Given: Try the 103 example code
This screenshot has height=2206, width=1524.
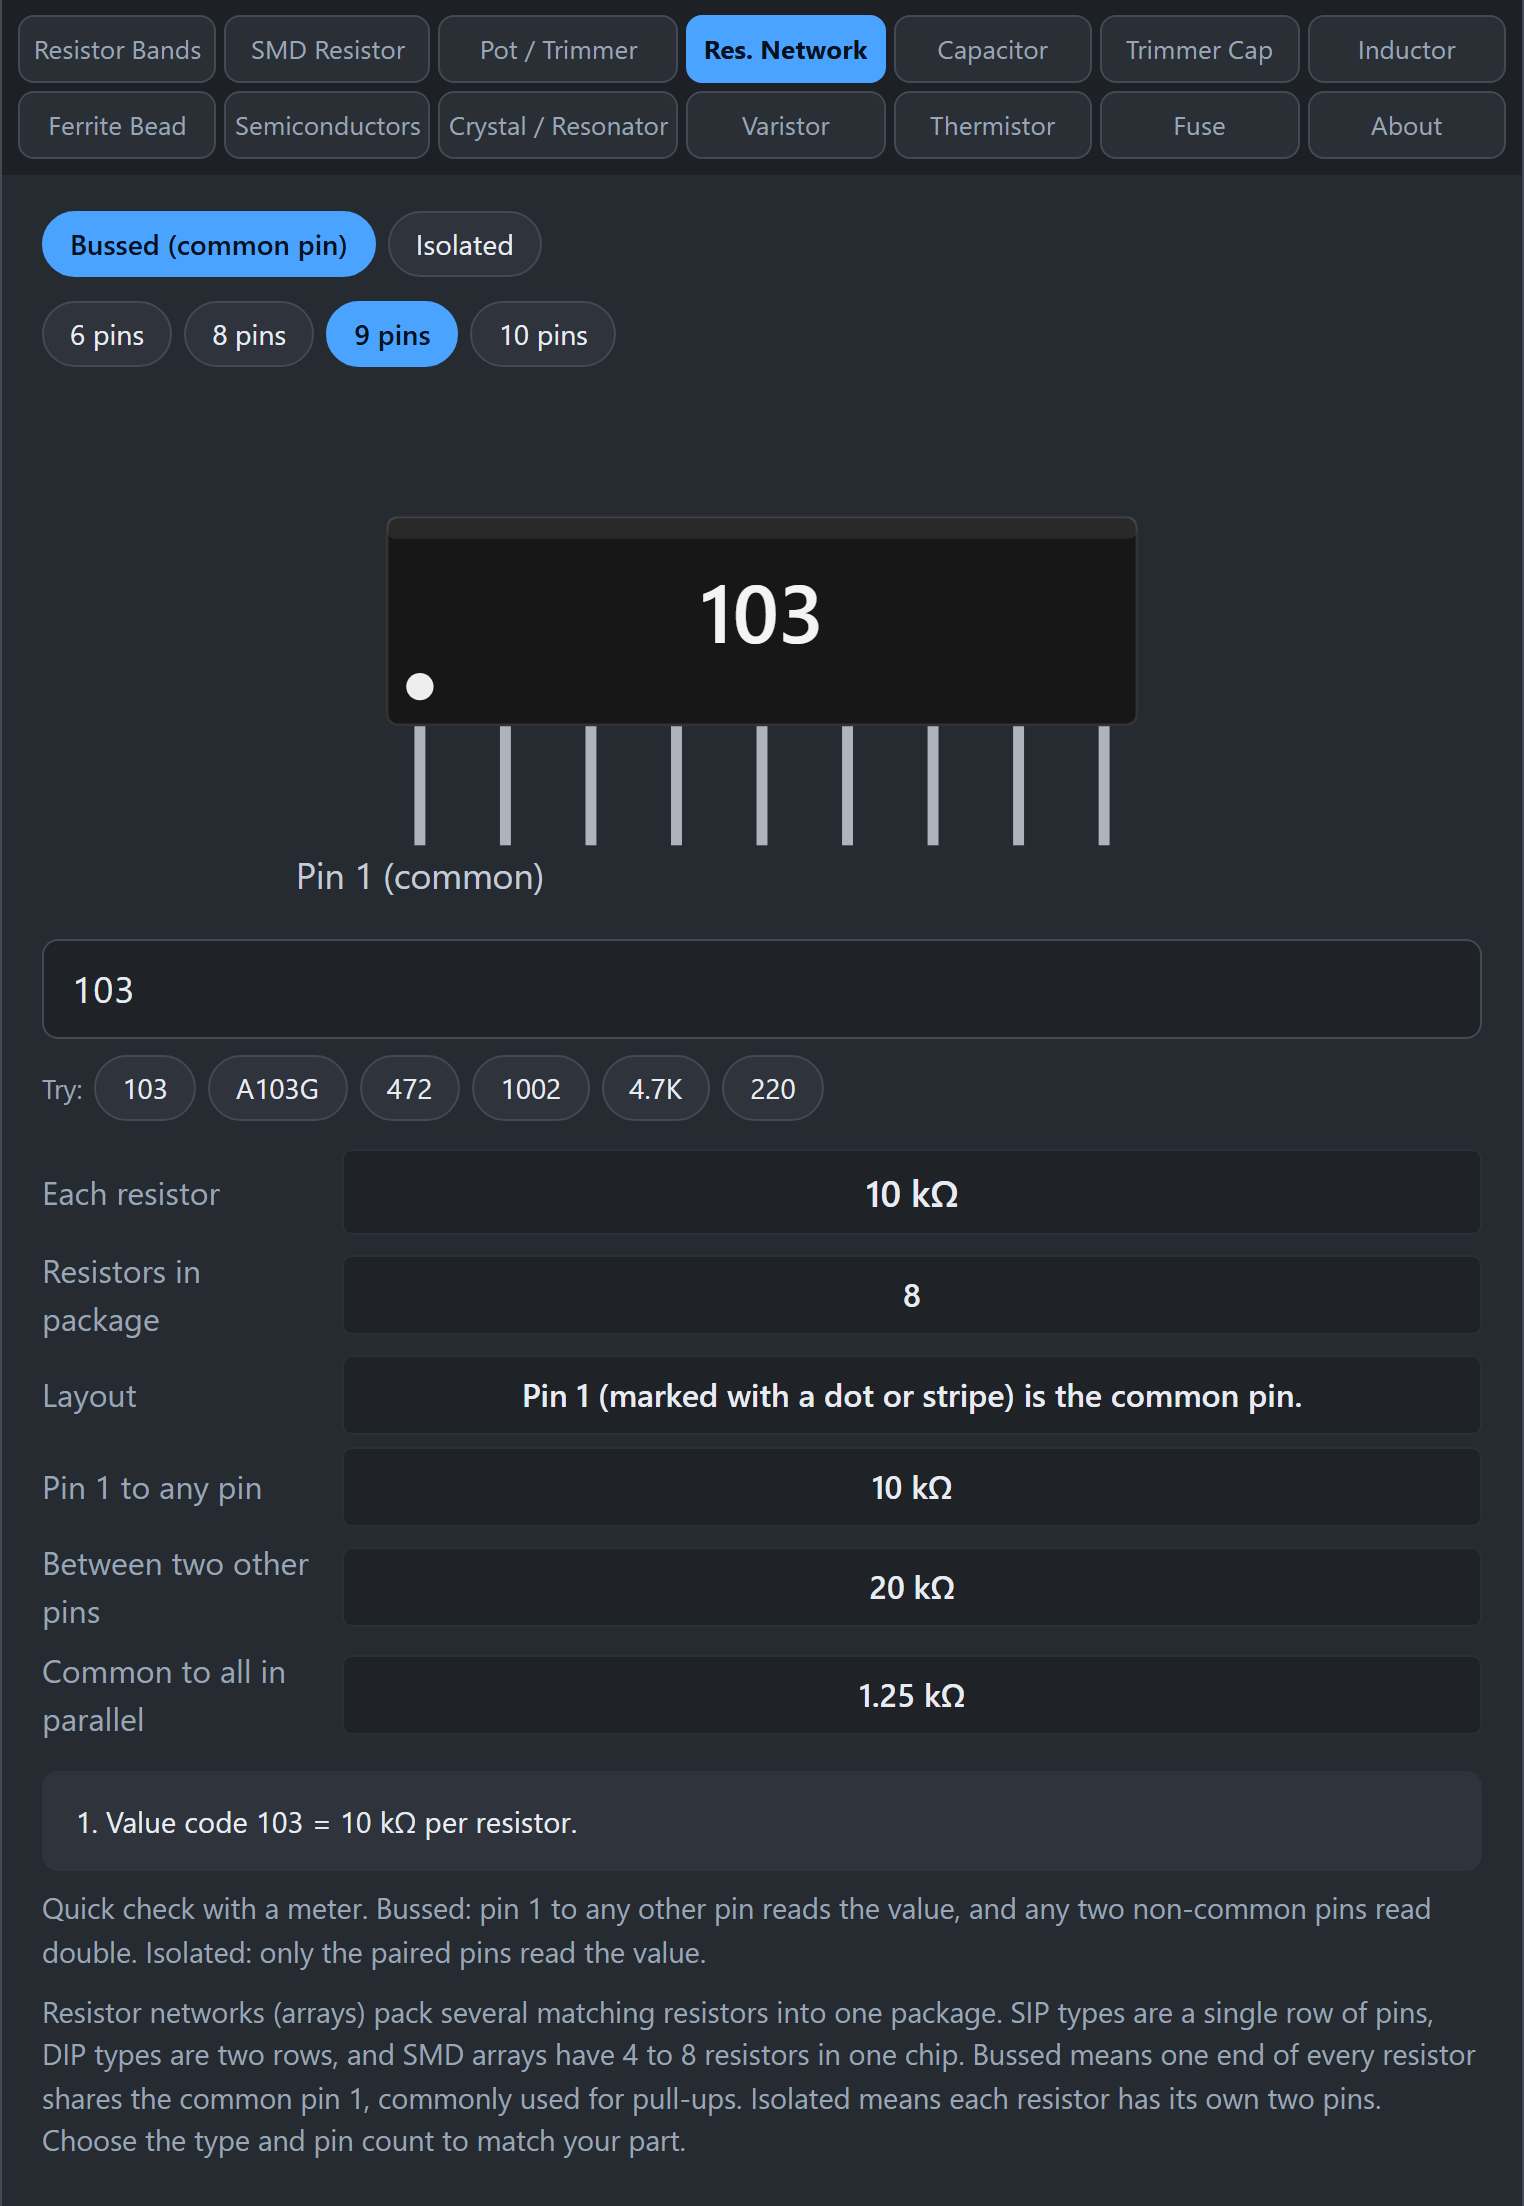Looking at the screenshot, I should coord(145,1088).
